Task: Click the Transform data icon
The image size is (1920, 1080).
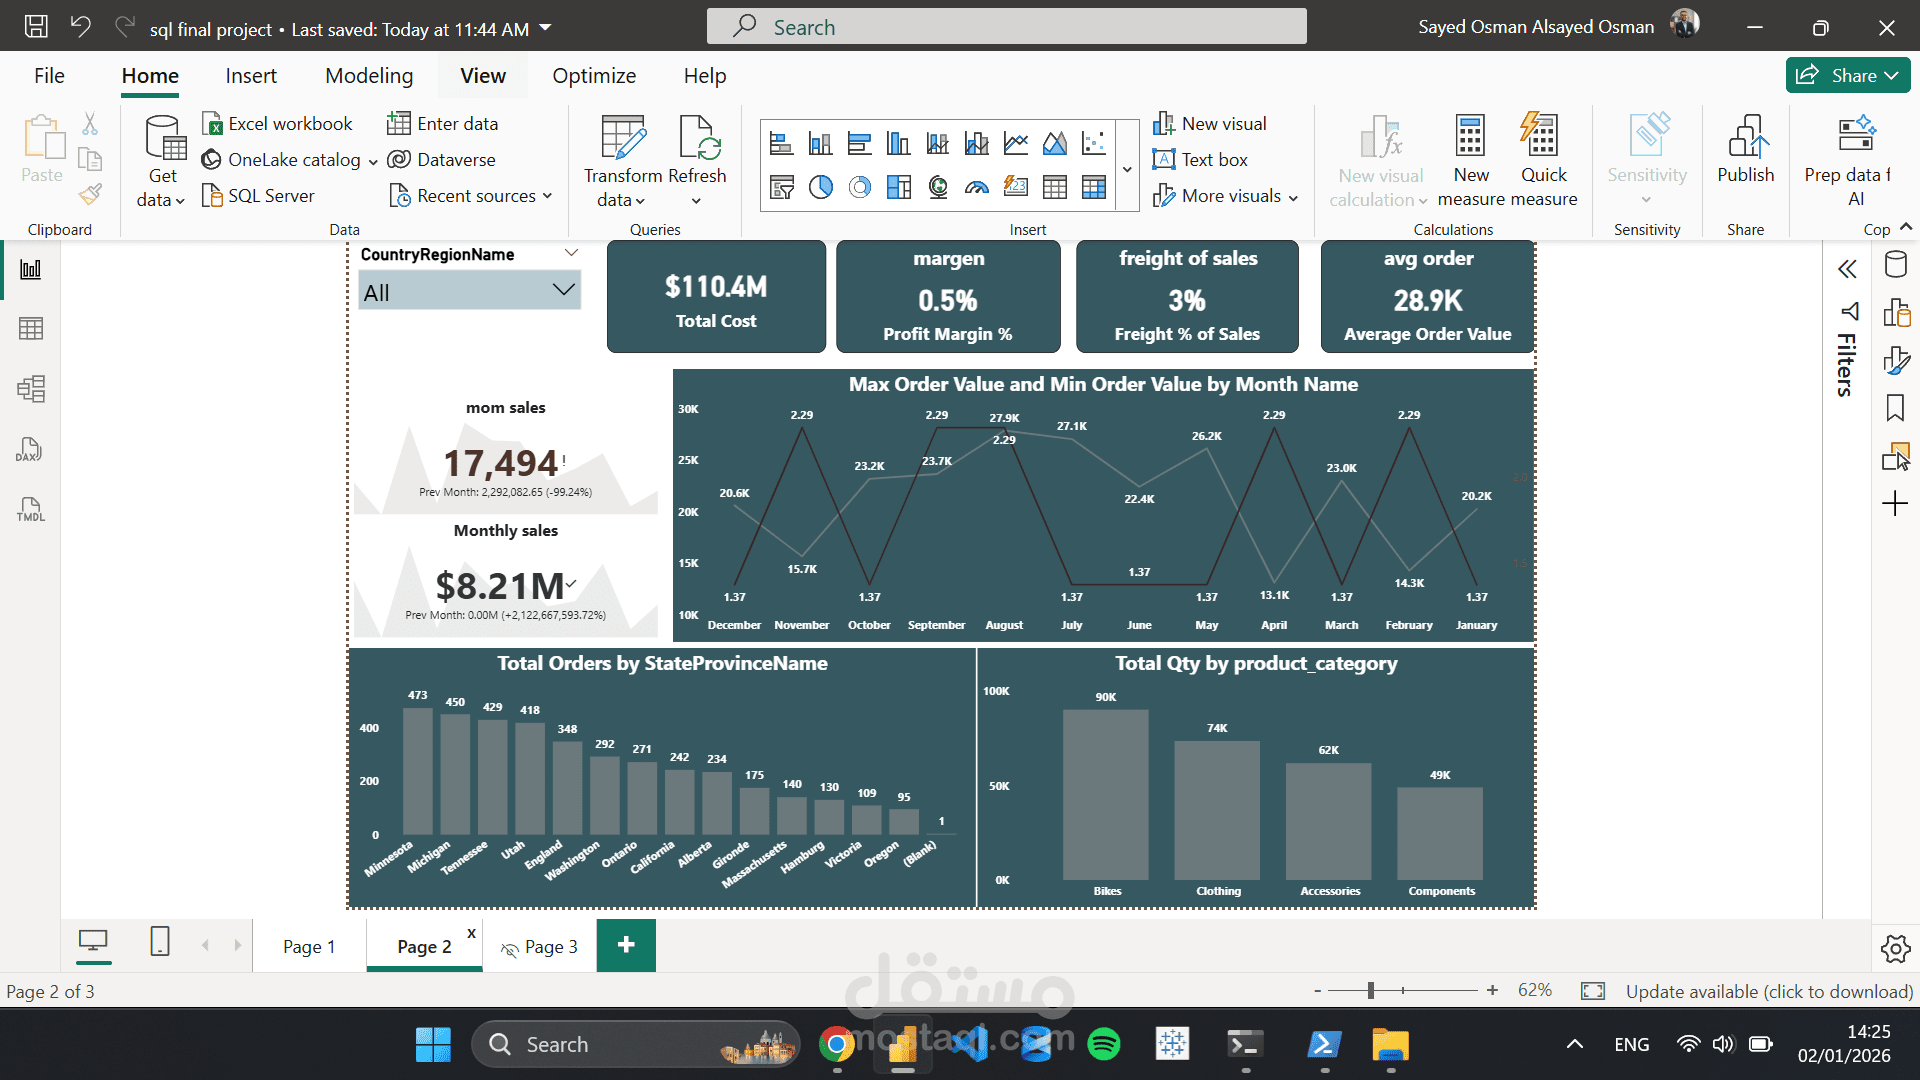Action: [623, 138]
